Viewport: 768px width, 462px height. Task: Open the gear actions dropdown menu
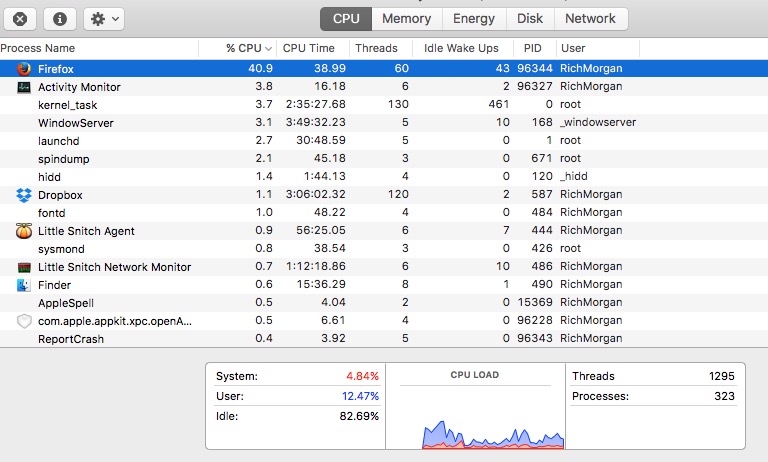pos(104,19)
